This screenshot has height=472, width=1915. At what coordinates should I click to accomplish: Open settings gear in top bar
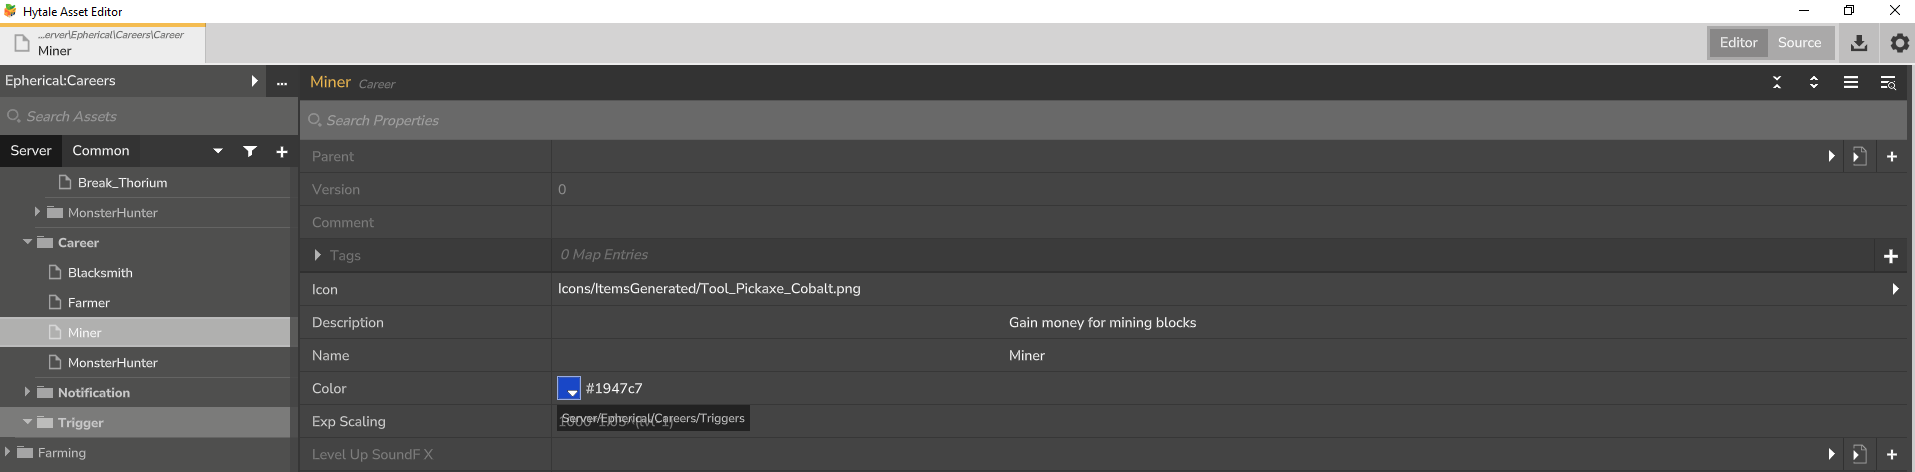[x=1899, y=43]
